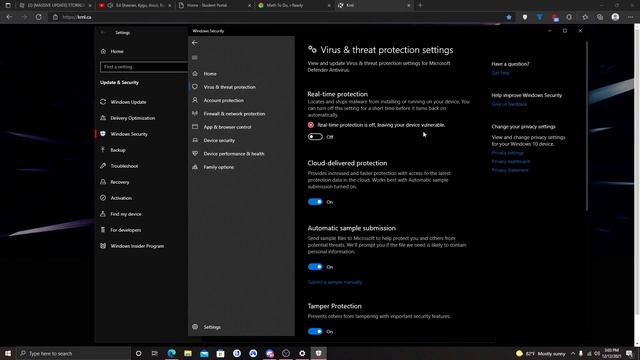Click the browser back button
Image resolution: width=640 pixels, height=360 pixels.
(9, 17)
